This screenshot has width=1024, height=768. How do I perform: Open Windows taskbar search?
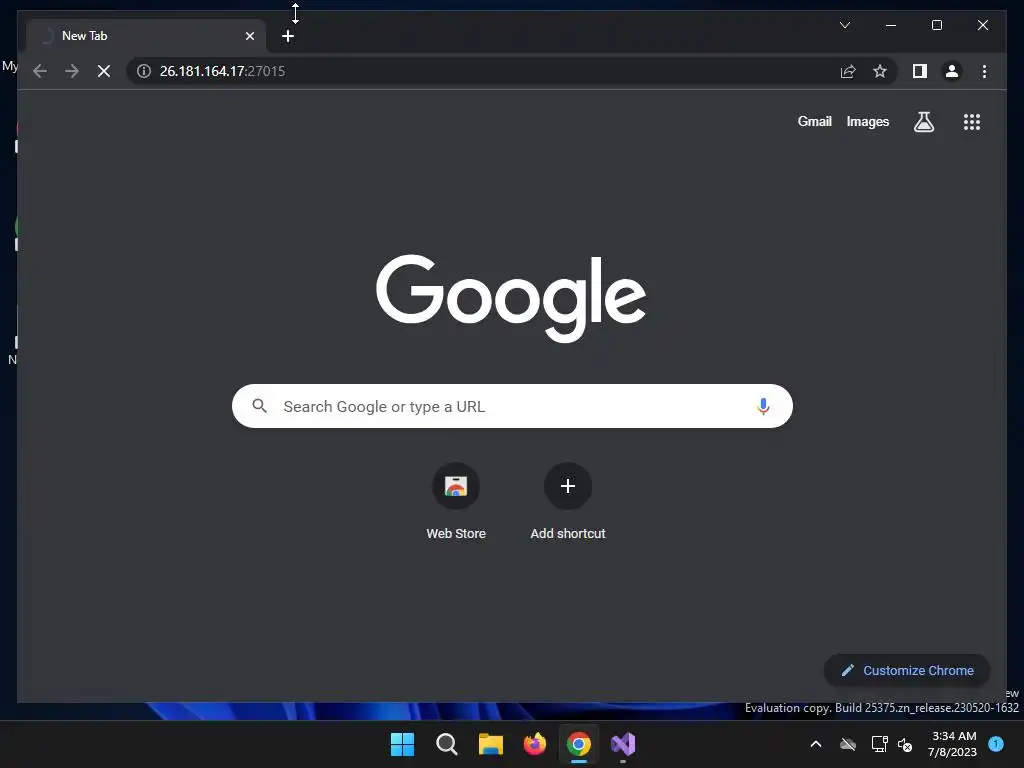click(x=447, y=744)
